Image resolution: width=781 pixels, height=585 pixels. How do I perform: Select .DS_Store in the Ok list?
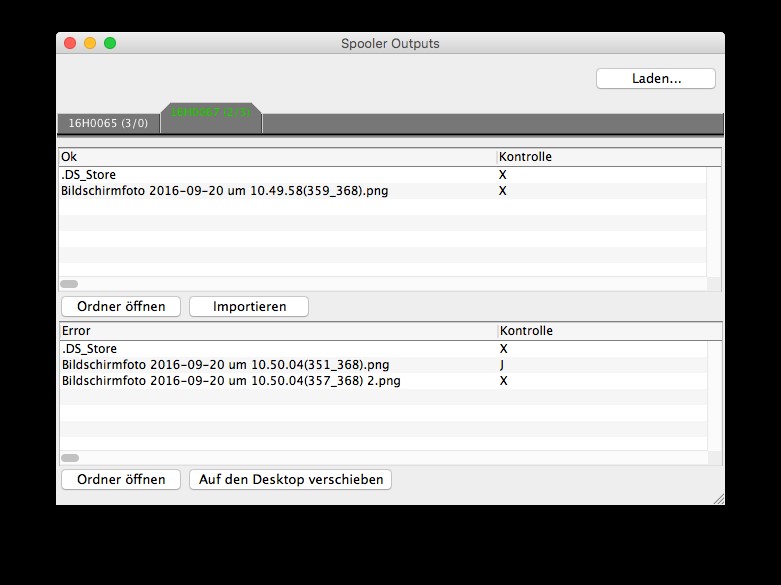click(x=89, y=175)
